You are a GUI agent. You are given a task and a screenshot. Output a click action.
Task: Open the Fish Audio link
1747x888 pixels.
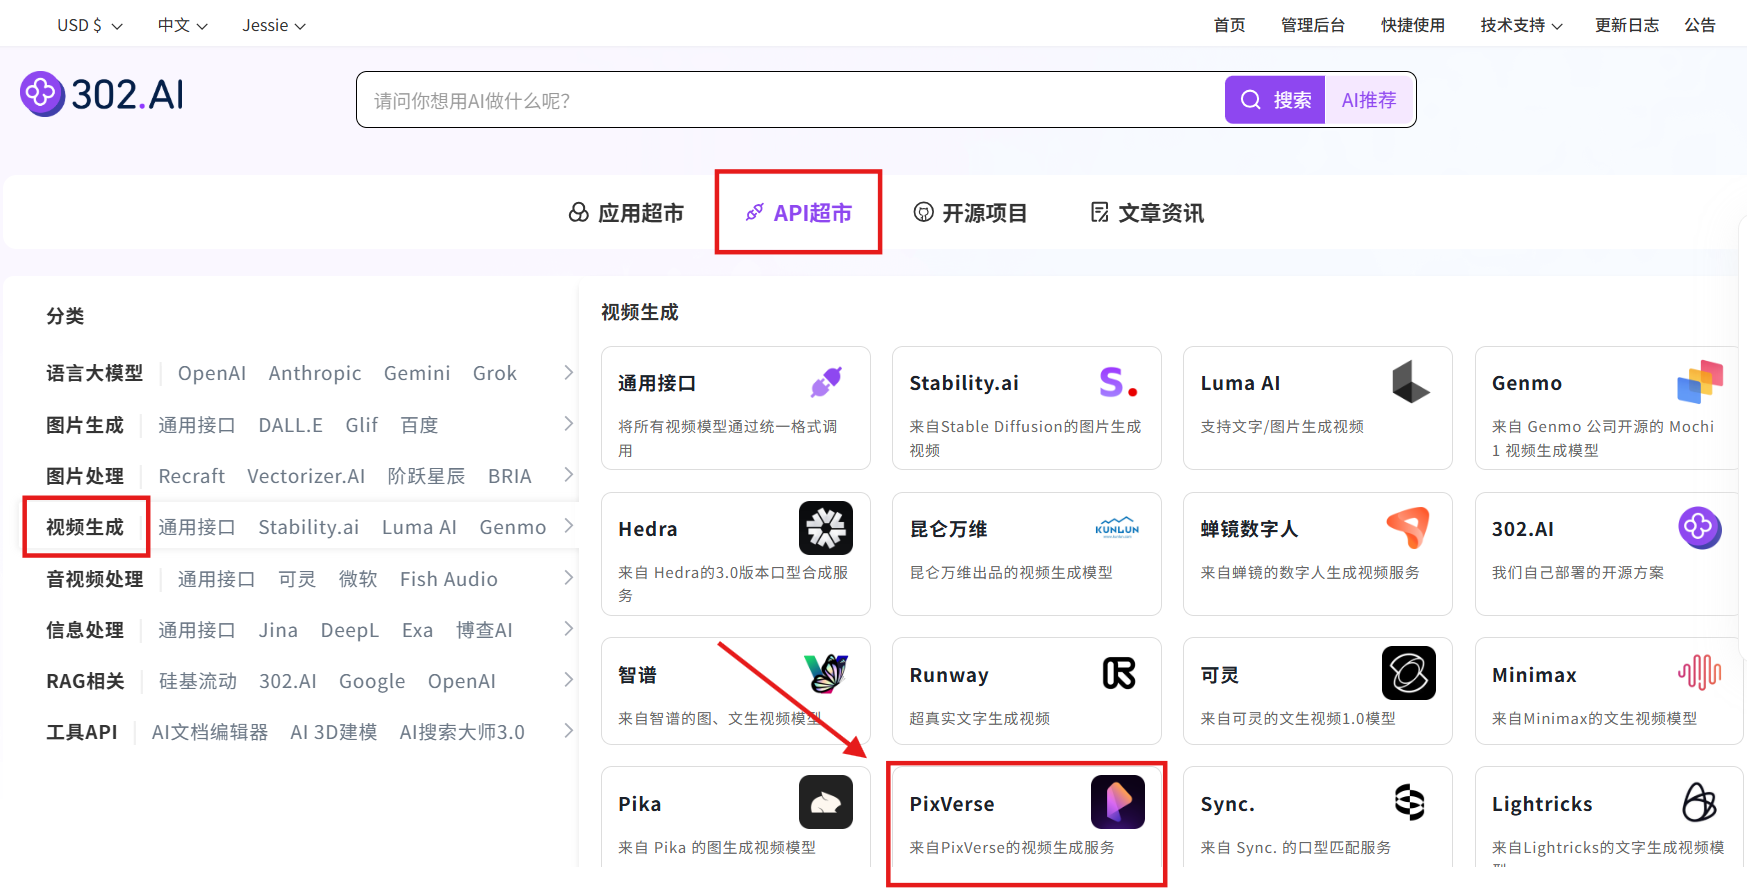click(449, 579)
